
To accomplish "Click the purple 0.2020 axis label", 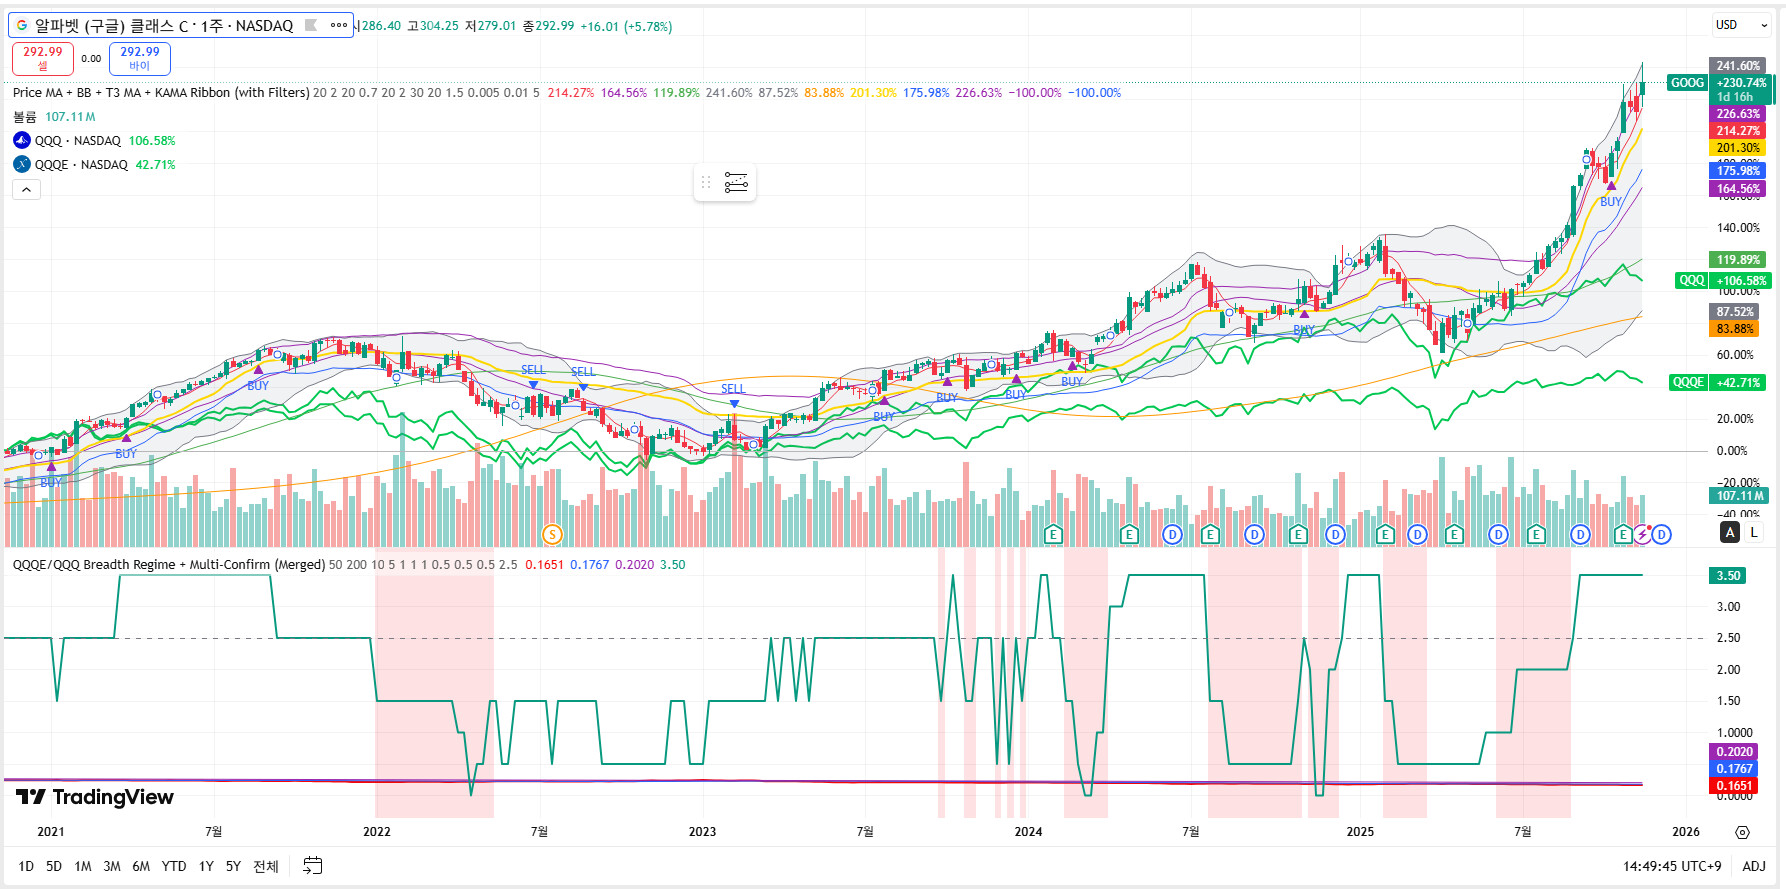I will [x=1734, y=752].
